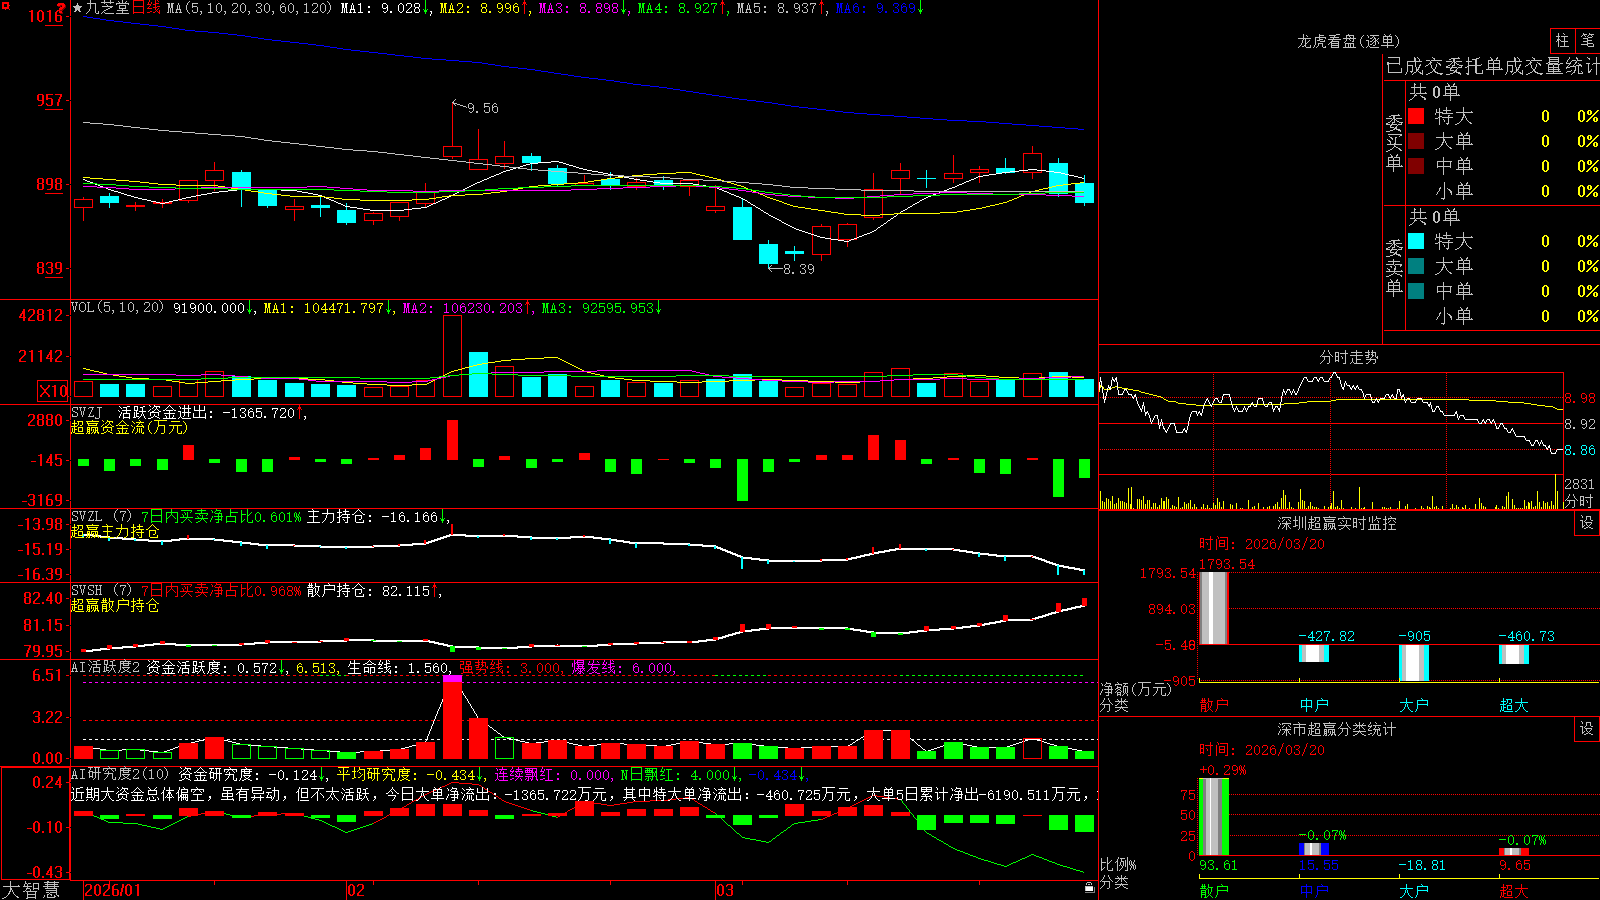Image resolution: width=1600 pixels, height=900 pixels.
Task: Click the lock icon on the date axis
Action: click(1089, 888)
